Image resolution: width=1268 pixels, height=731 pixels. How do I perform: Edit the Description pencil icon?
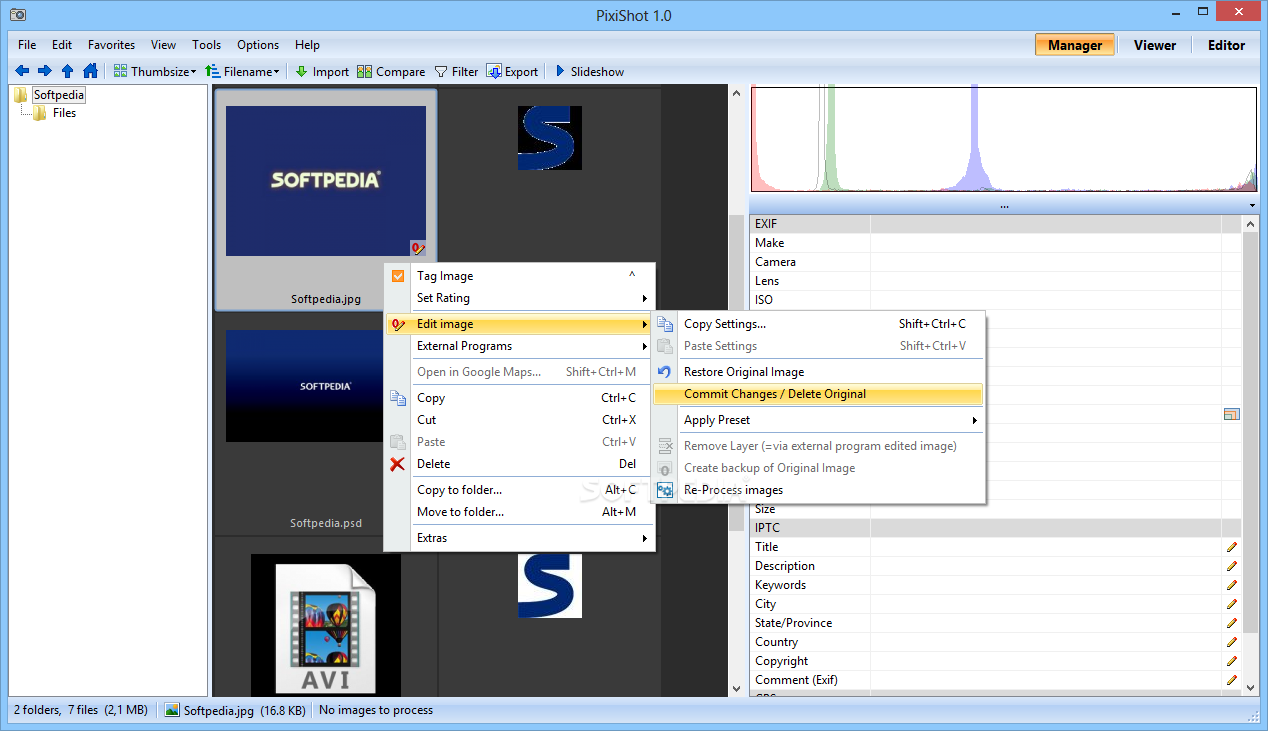click(x=1231, y=566)
